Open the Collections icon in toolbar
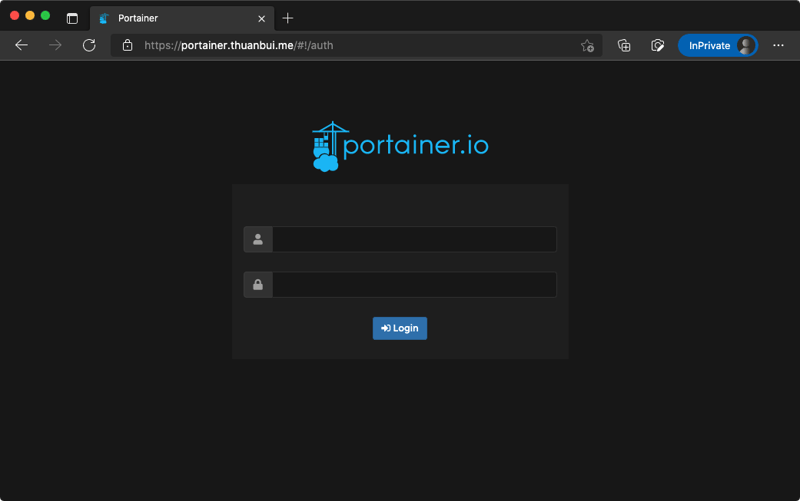Image resolution: width=800 pixels, height=501 pixels. (x=624, y=45)
